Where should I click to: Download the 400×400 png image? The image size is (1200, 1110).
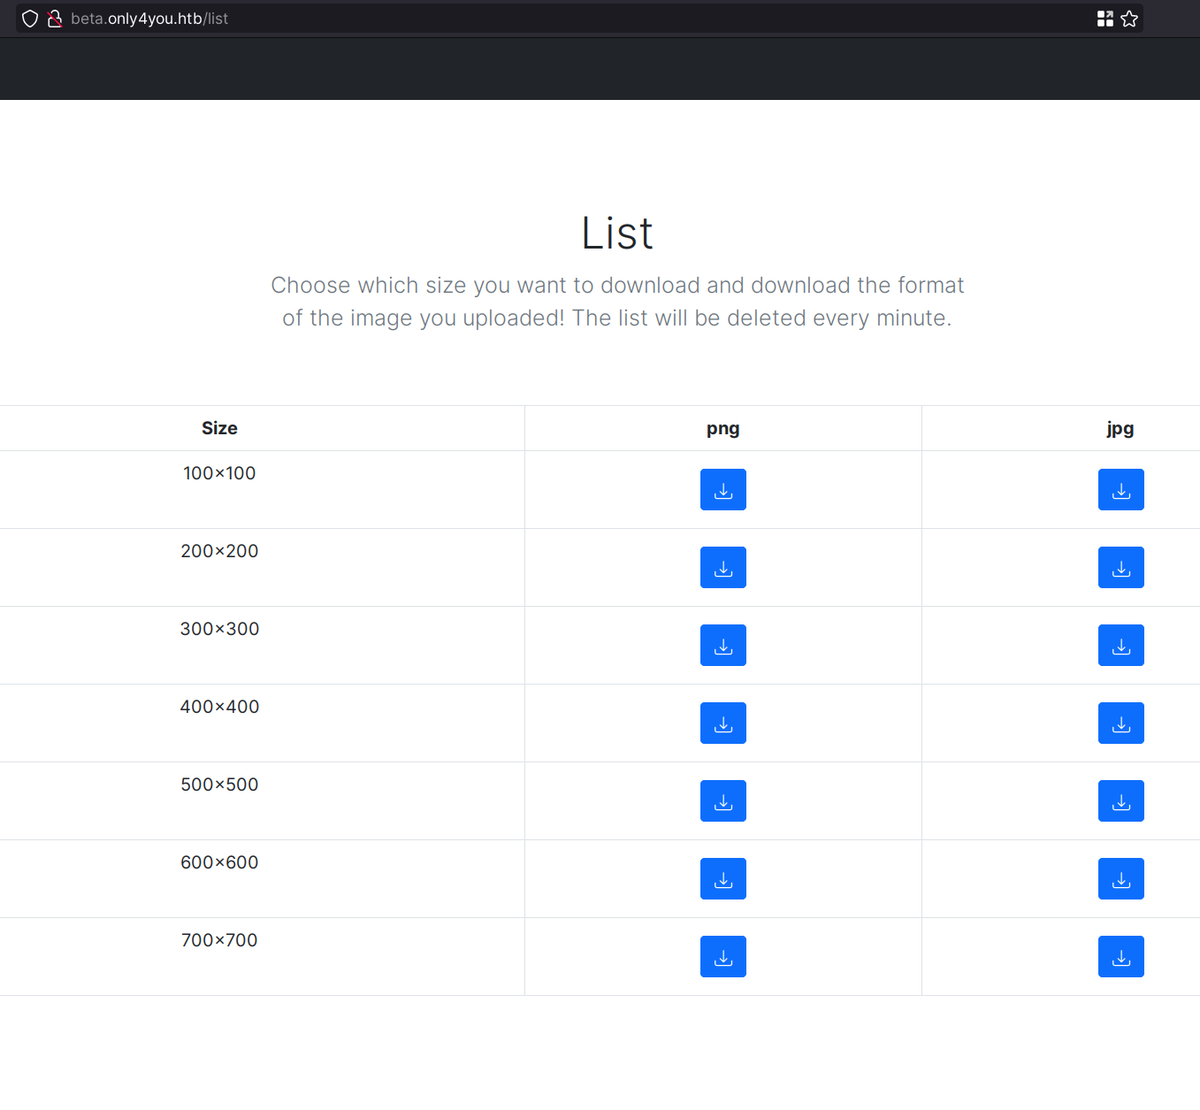[723, 723]
